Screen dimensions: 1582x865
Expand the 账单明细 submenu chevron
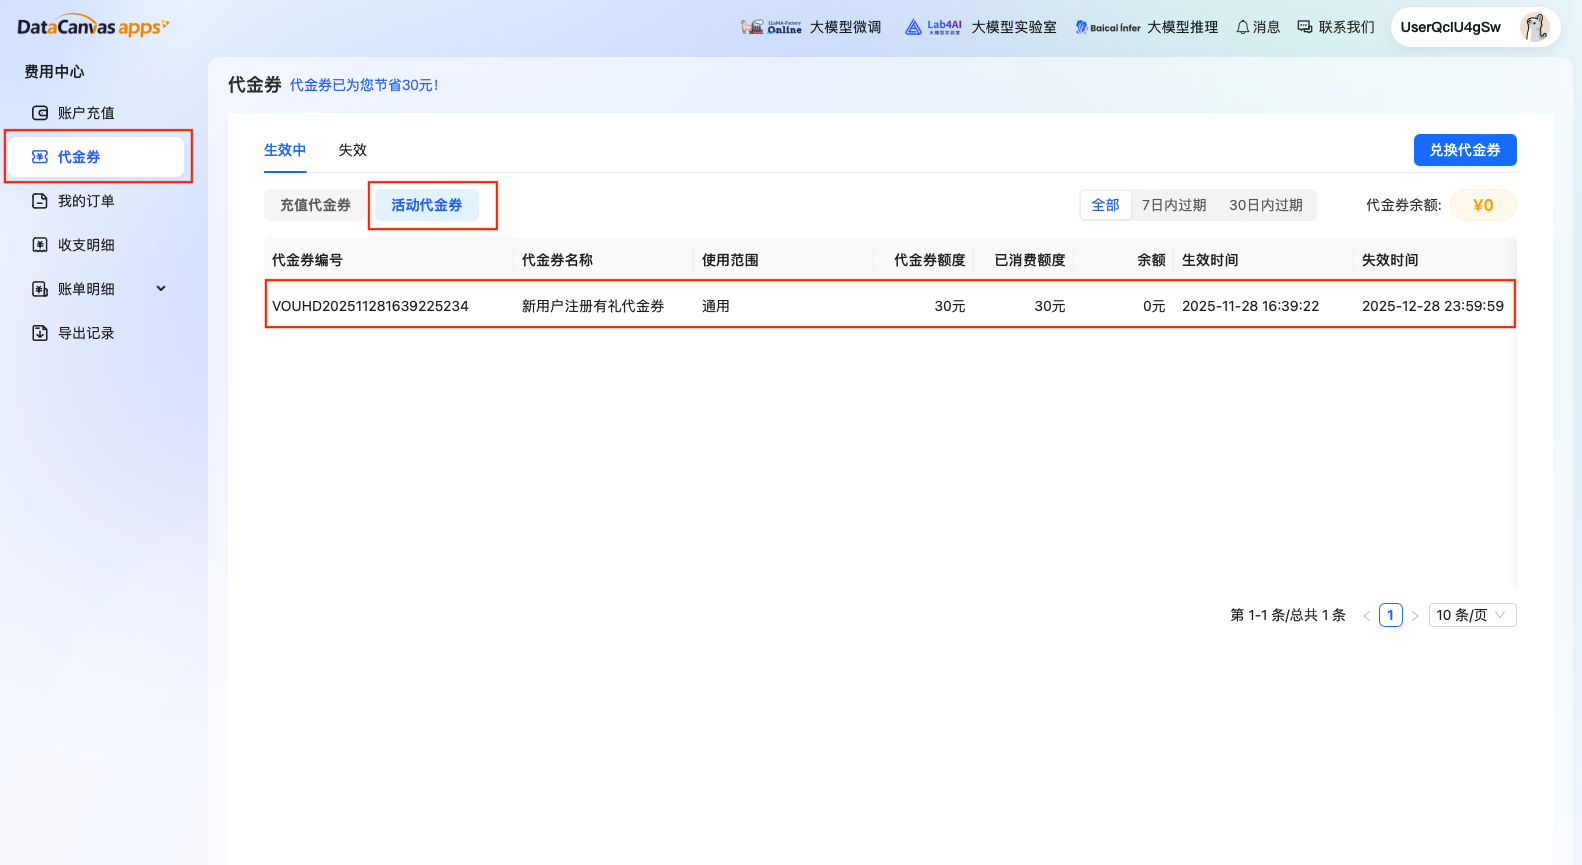tap(161, 289)
